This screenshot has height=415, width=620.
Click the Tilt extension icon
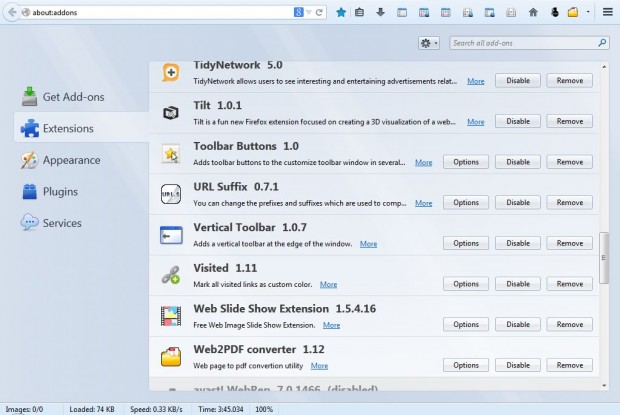[x=171, y=113]
